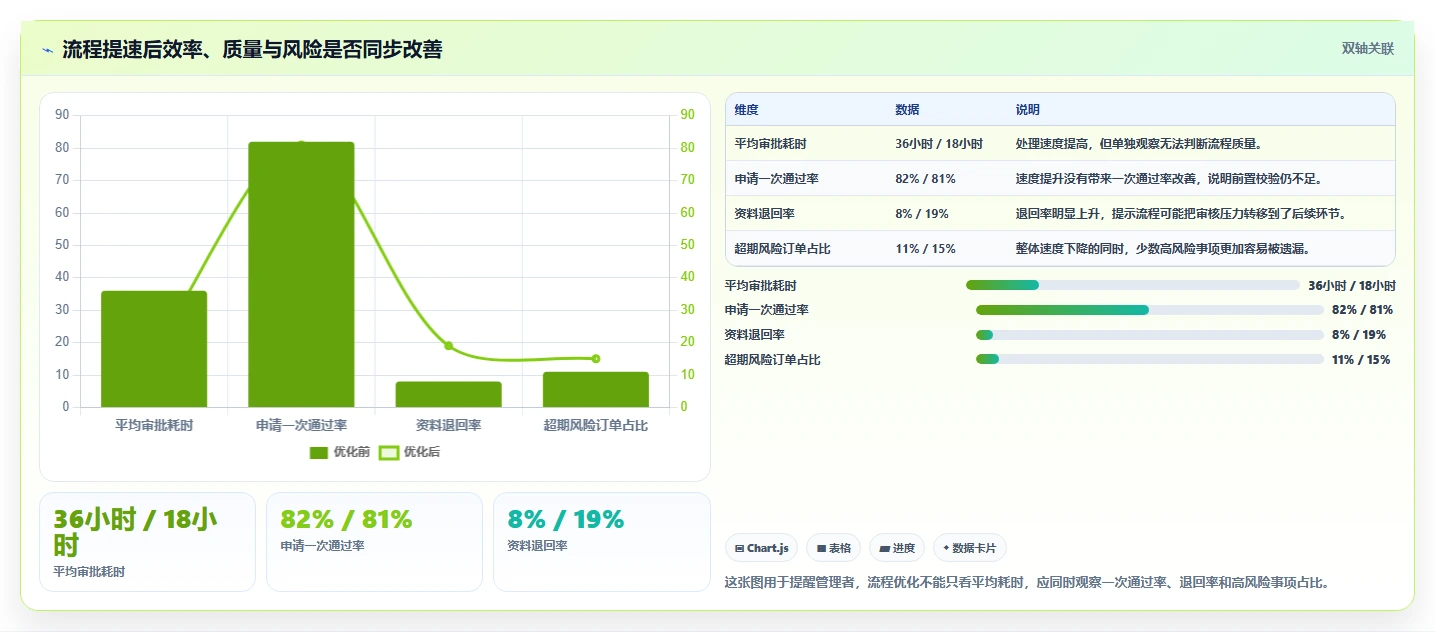
Task: Click the 82% / 81% data card
Action: pos(374,542)
